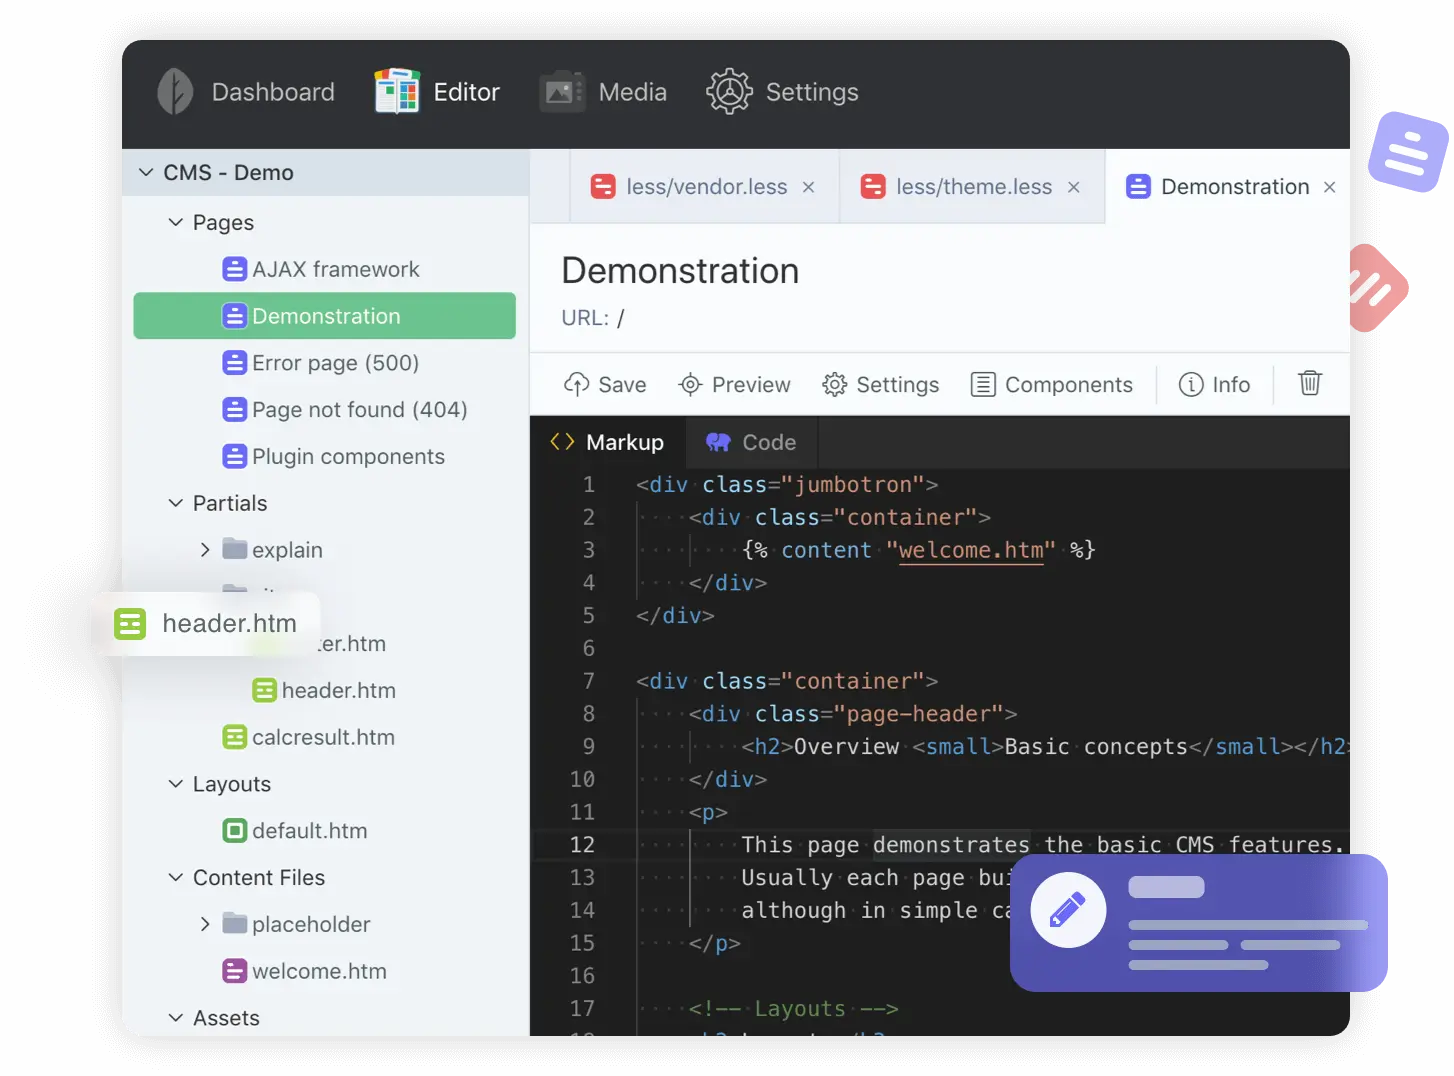Collapse the Layouts section
1454x1076 pixels.
coord(175,784)
